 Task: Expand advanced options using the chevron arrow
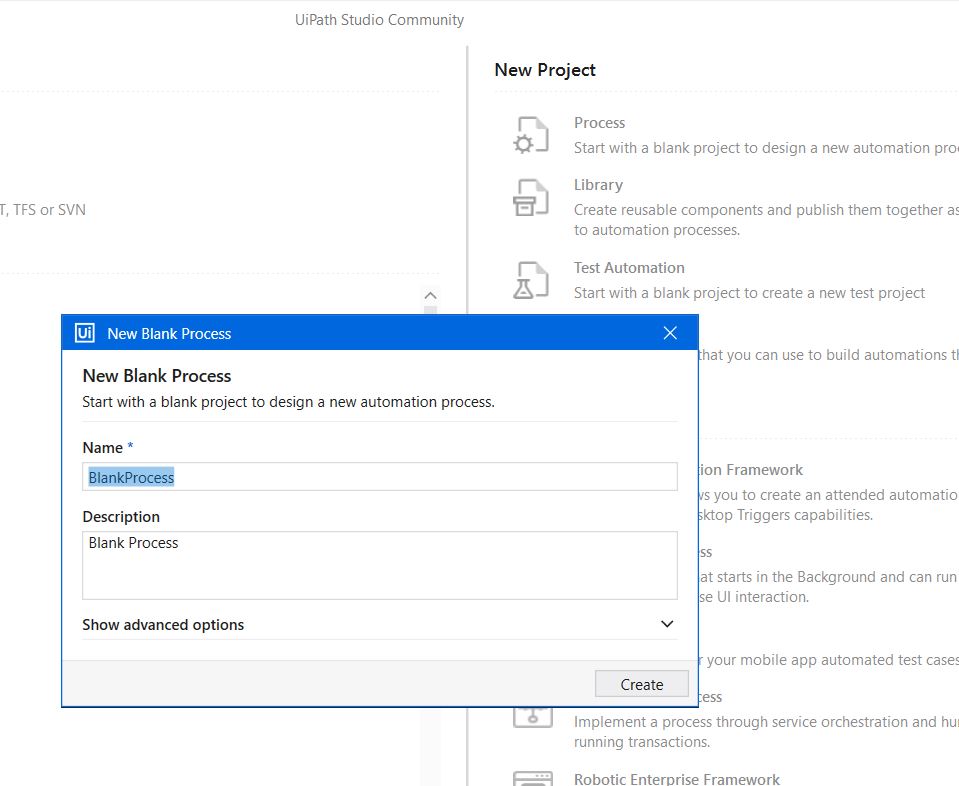(667, 624)
